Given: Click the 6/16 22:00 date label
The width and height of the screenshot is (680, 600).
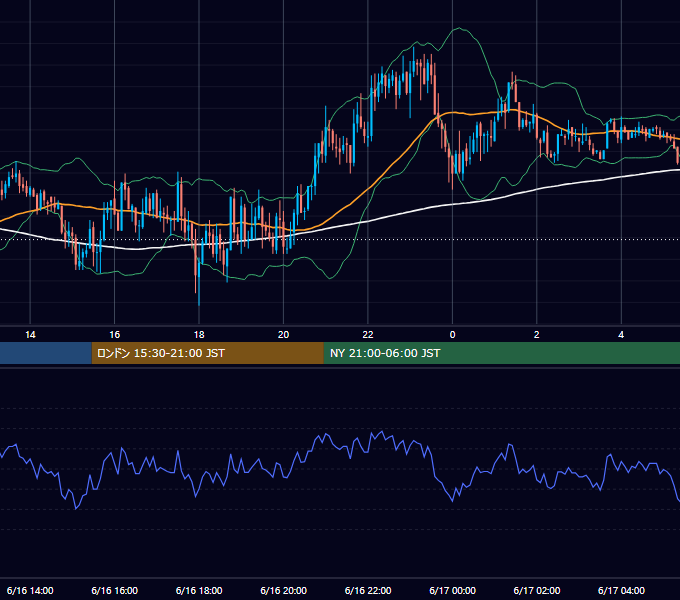Looking at the screenshot, I should pos(368,590).
